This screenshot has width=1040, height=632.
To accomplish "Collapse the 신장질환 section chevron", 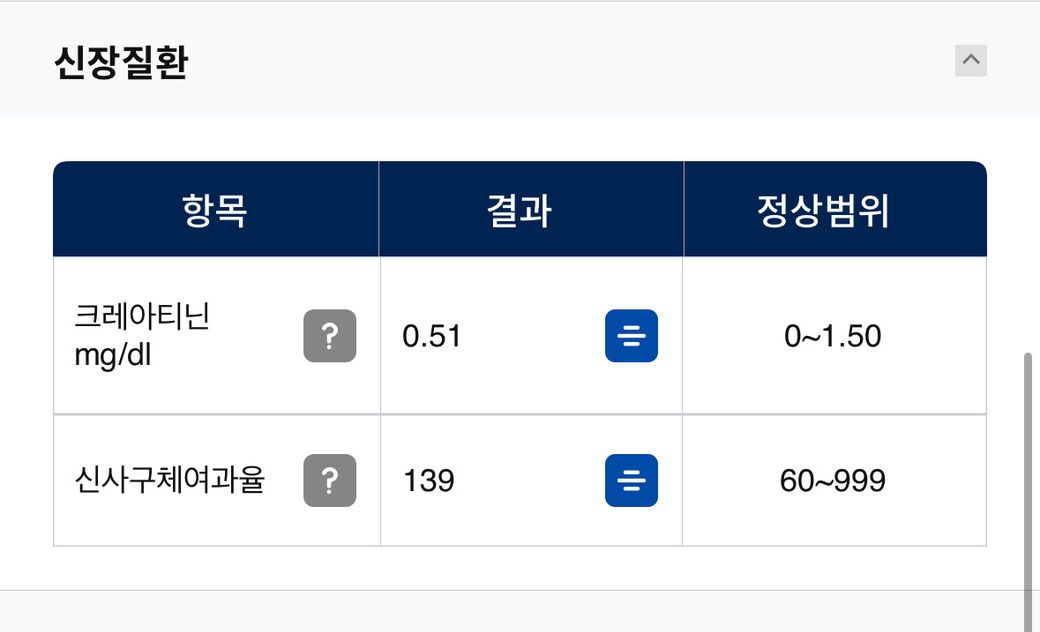I will (970, 61).
